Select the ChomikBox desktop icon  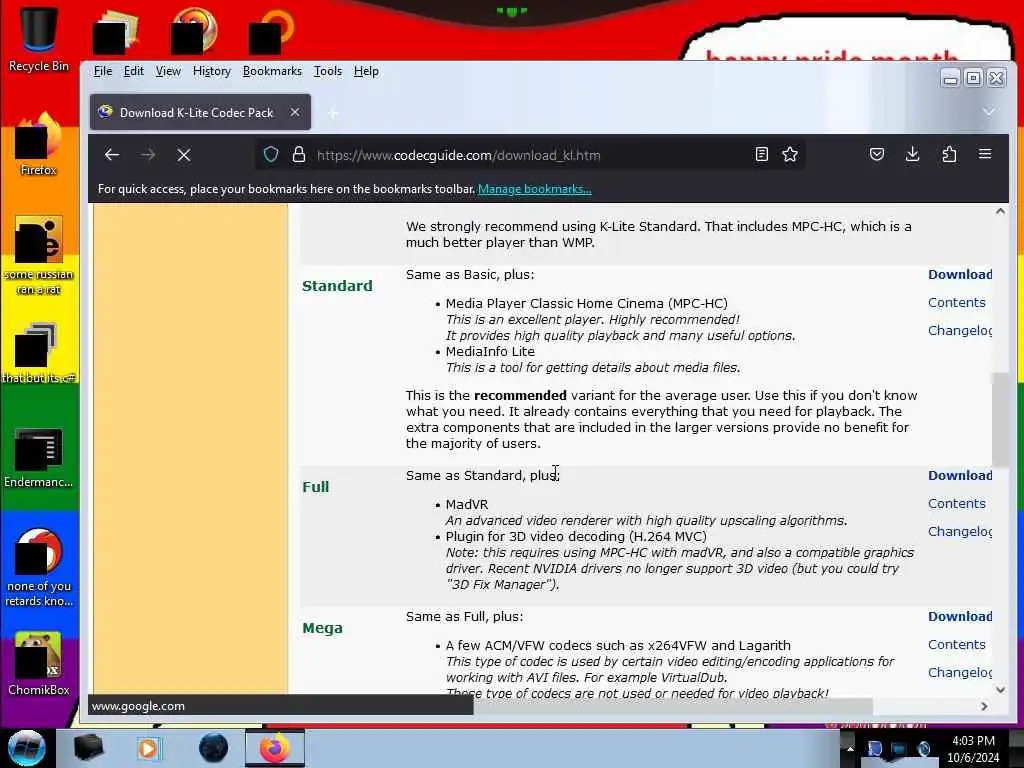39,664
